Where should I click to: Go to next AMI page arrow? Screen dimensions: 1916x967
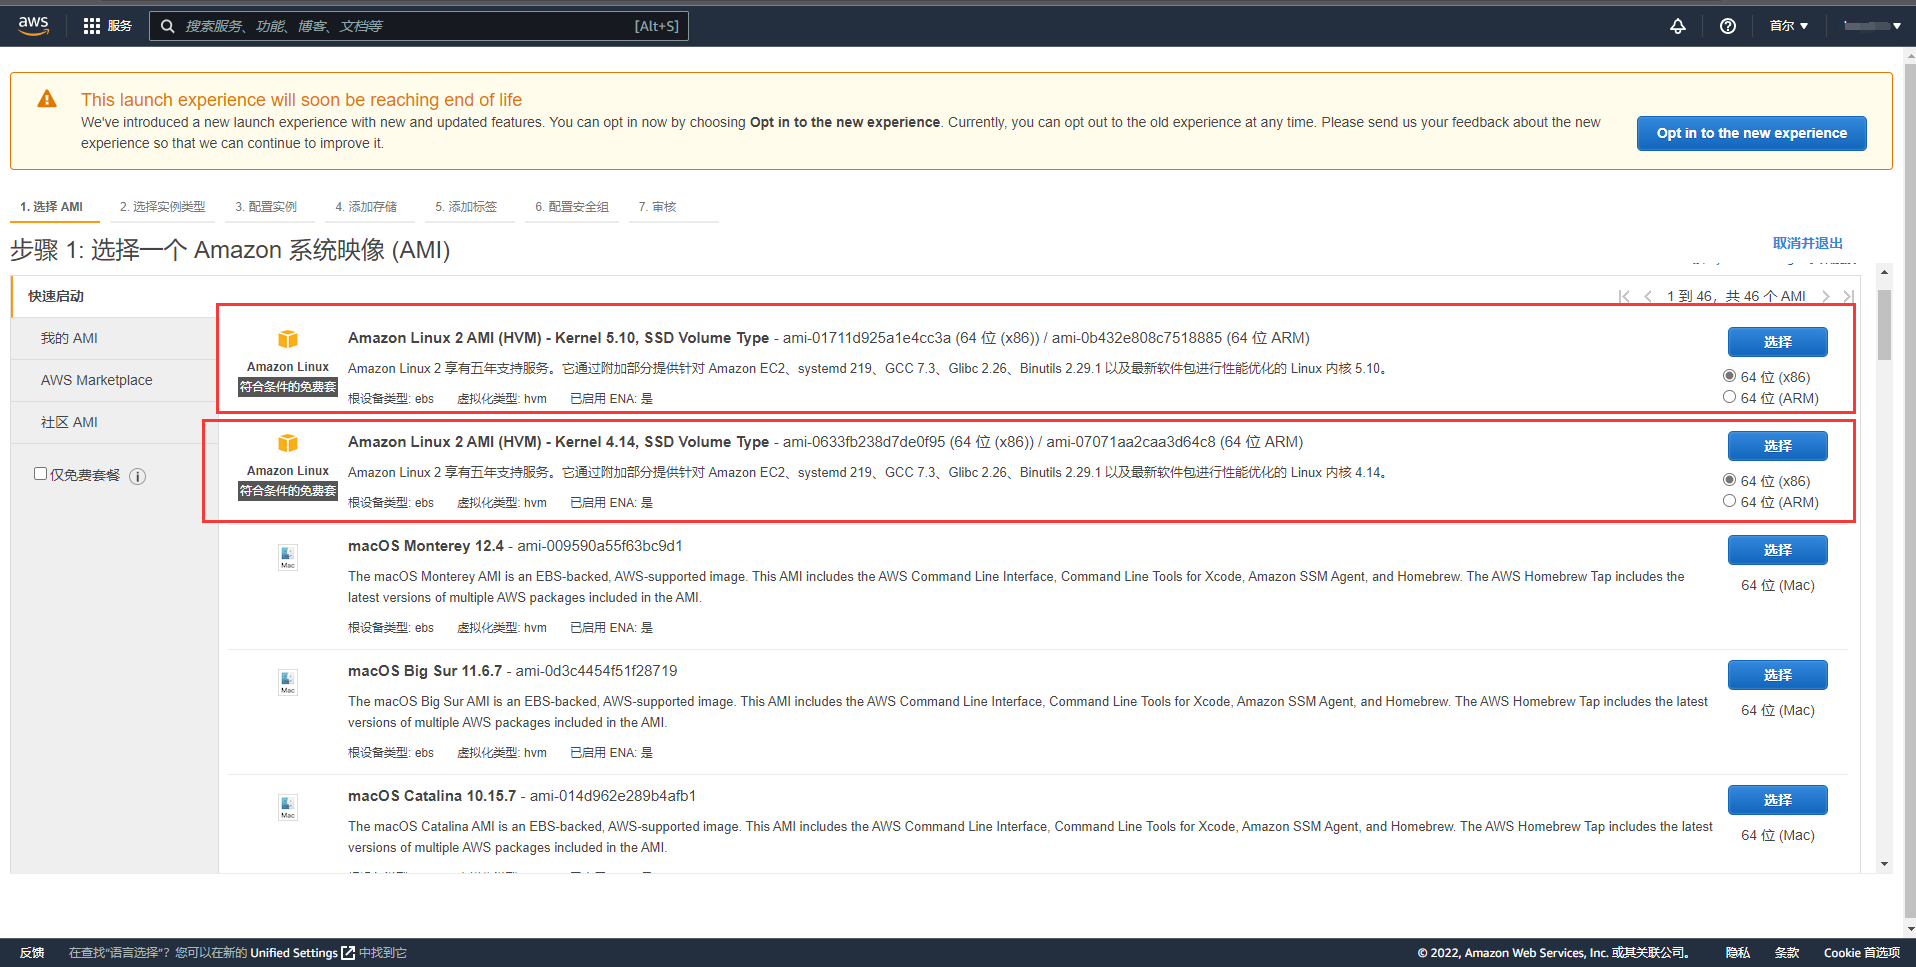[x=1826, y=296]
